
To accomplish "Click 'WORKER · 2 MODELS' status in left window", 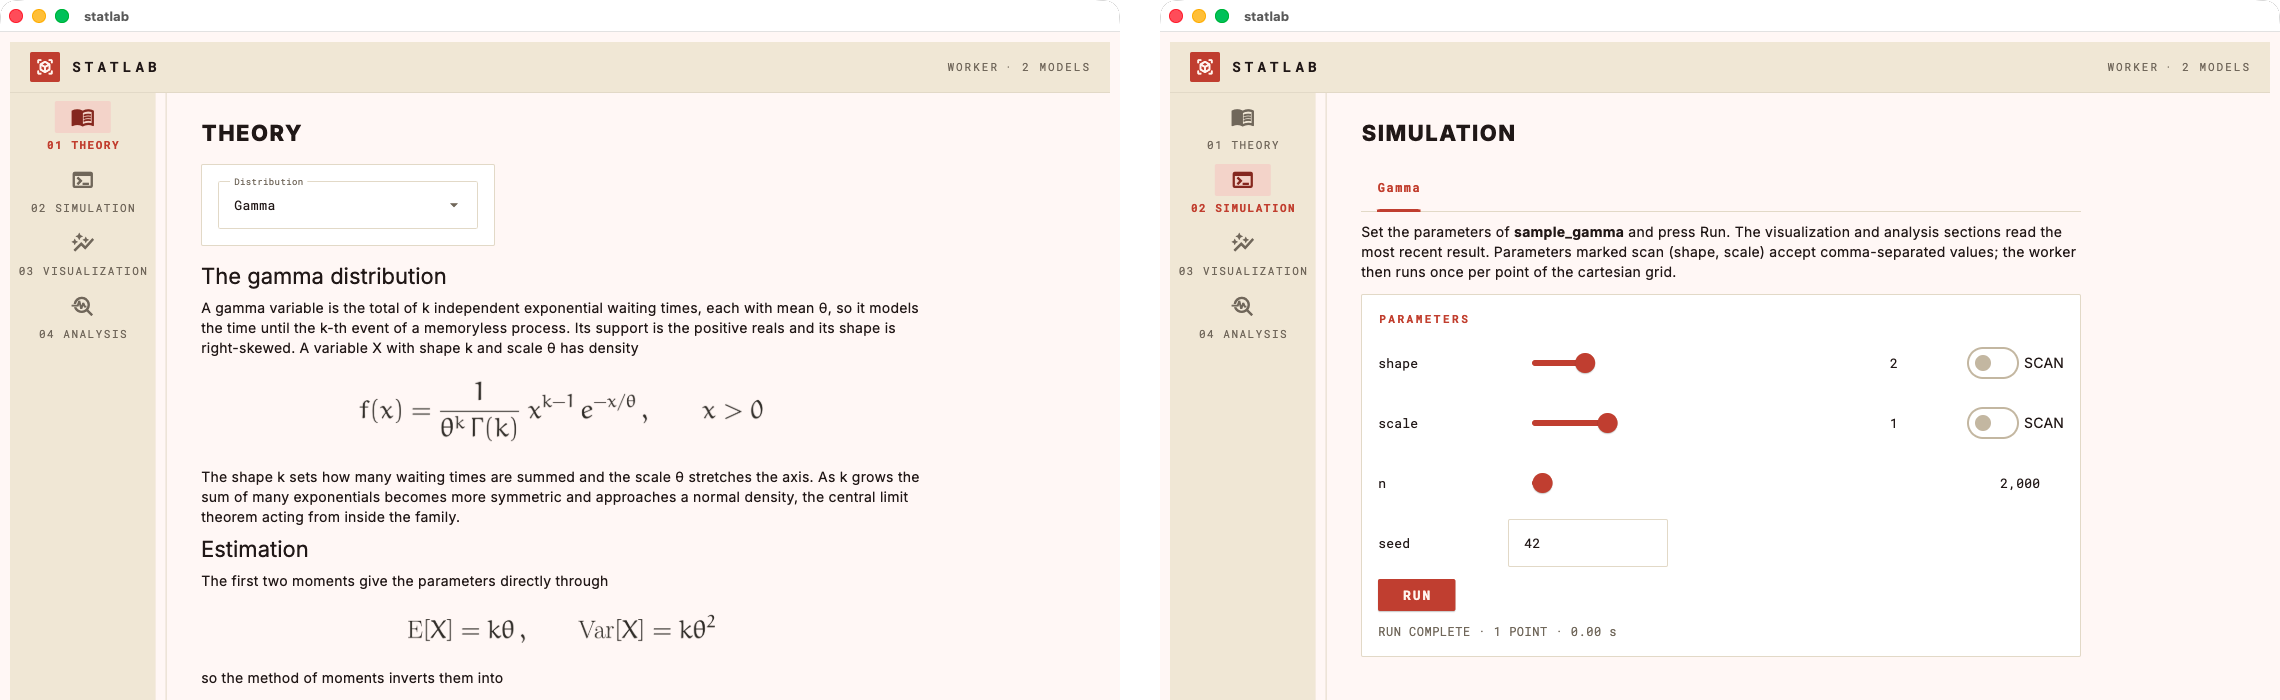I will 1018,67.
